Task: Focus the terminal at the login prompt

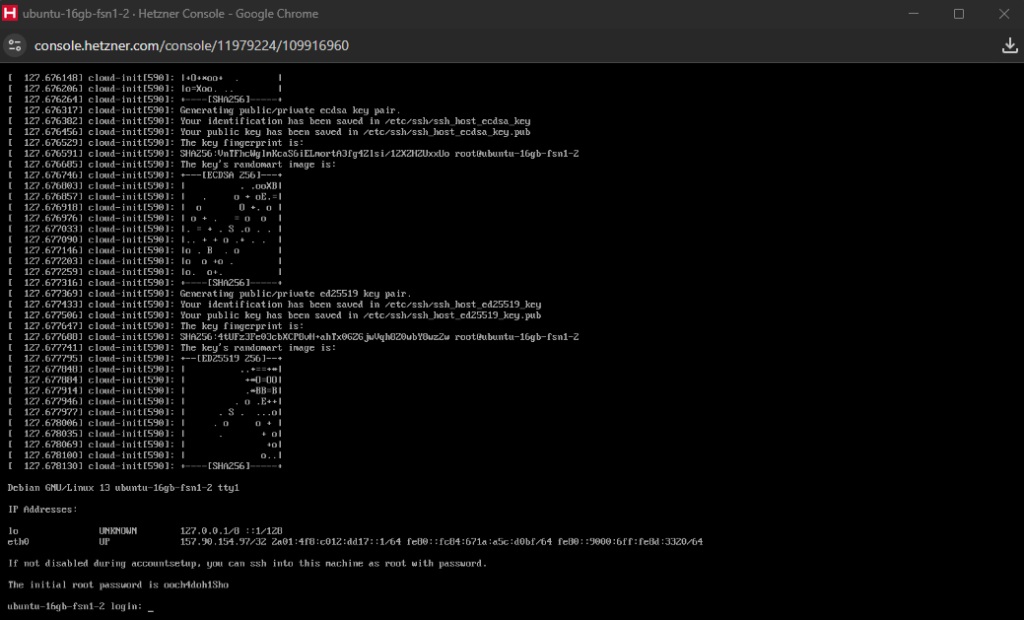Action: point(150,606)
